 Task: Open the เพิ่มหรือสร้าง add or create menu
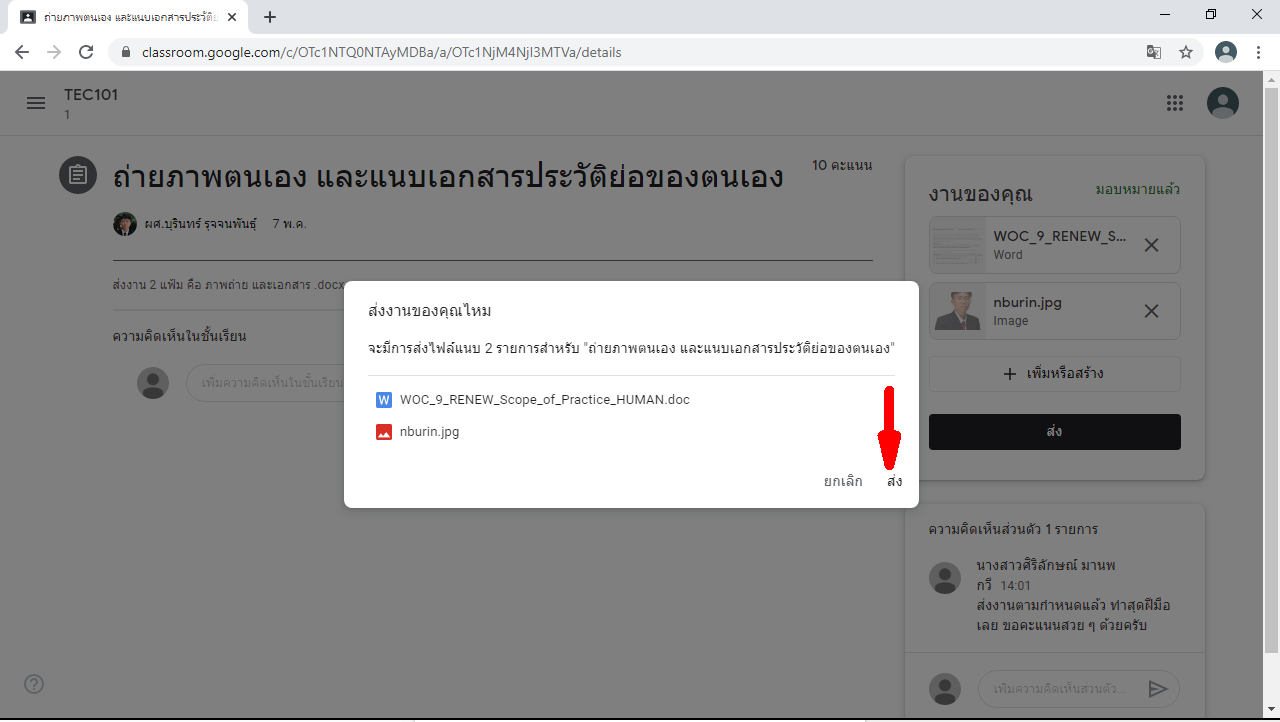pyautogui.click(x=1054, y=374)
